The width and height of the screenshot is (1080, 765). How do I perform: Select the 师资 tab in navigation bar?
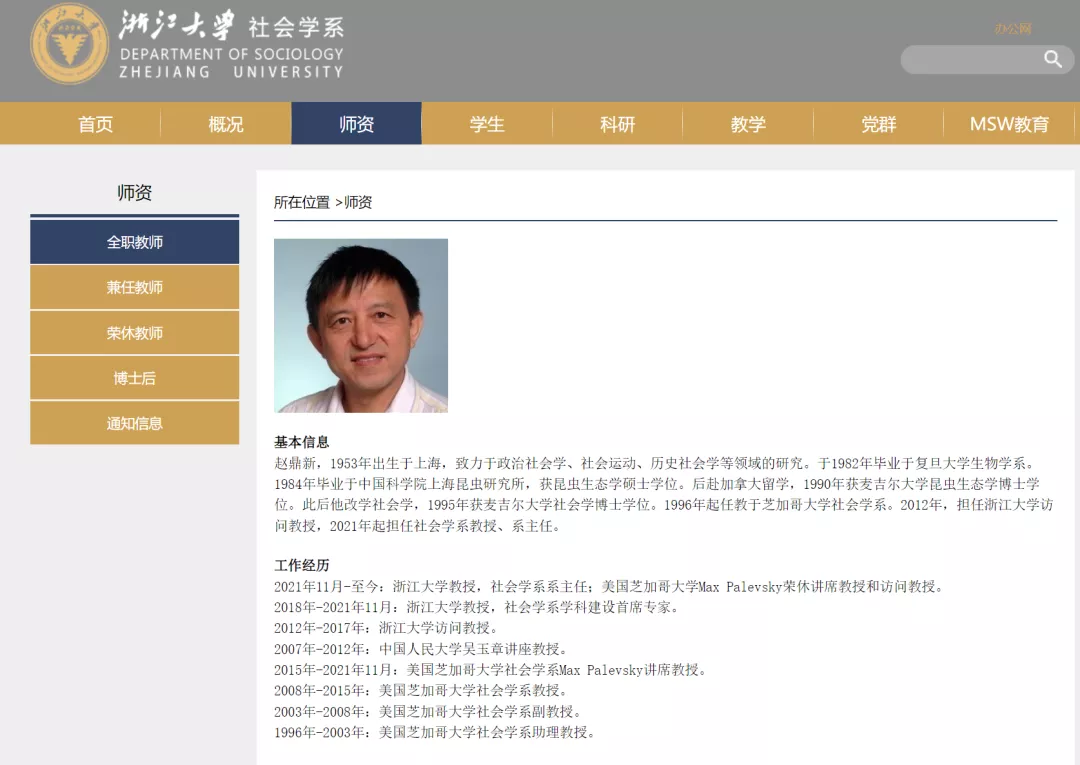[356, 124]
